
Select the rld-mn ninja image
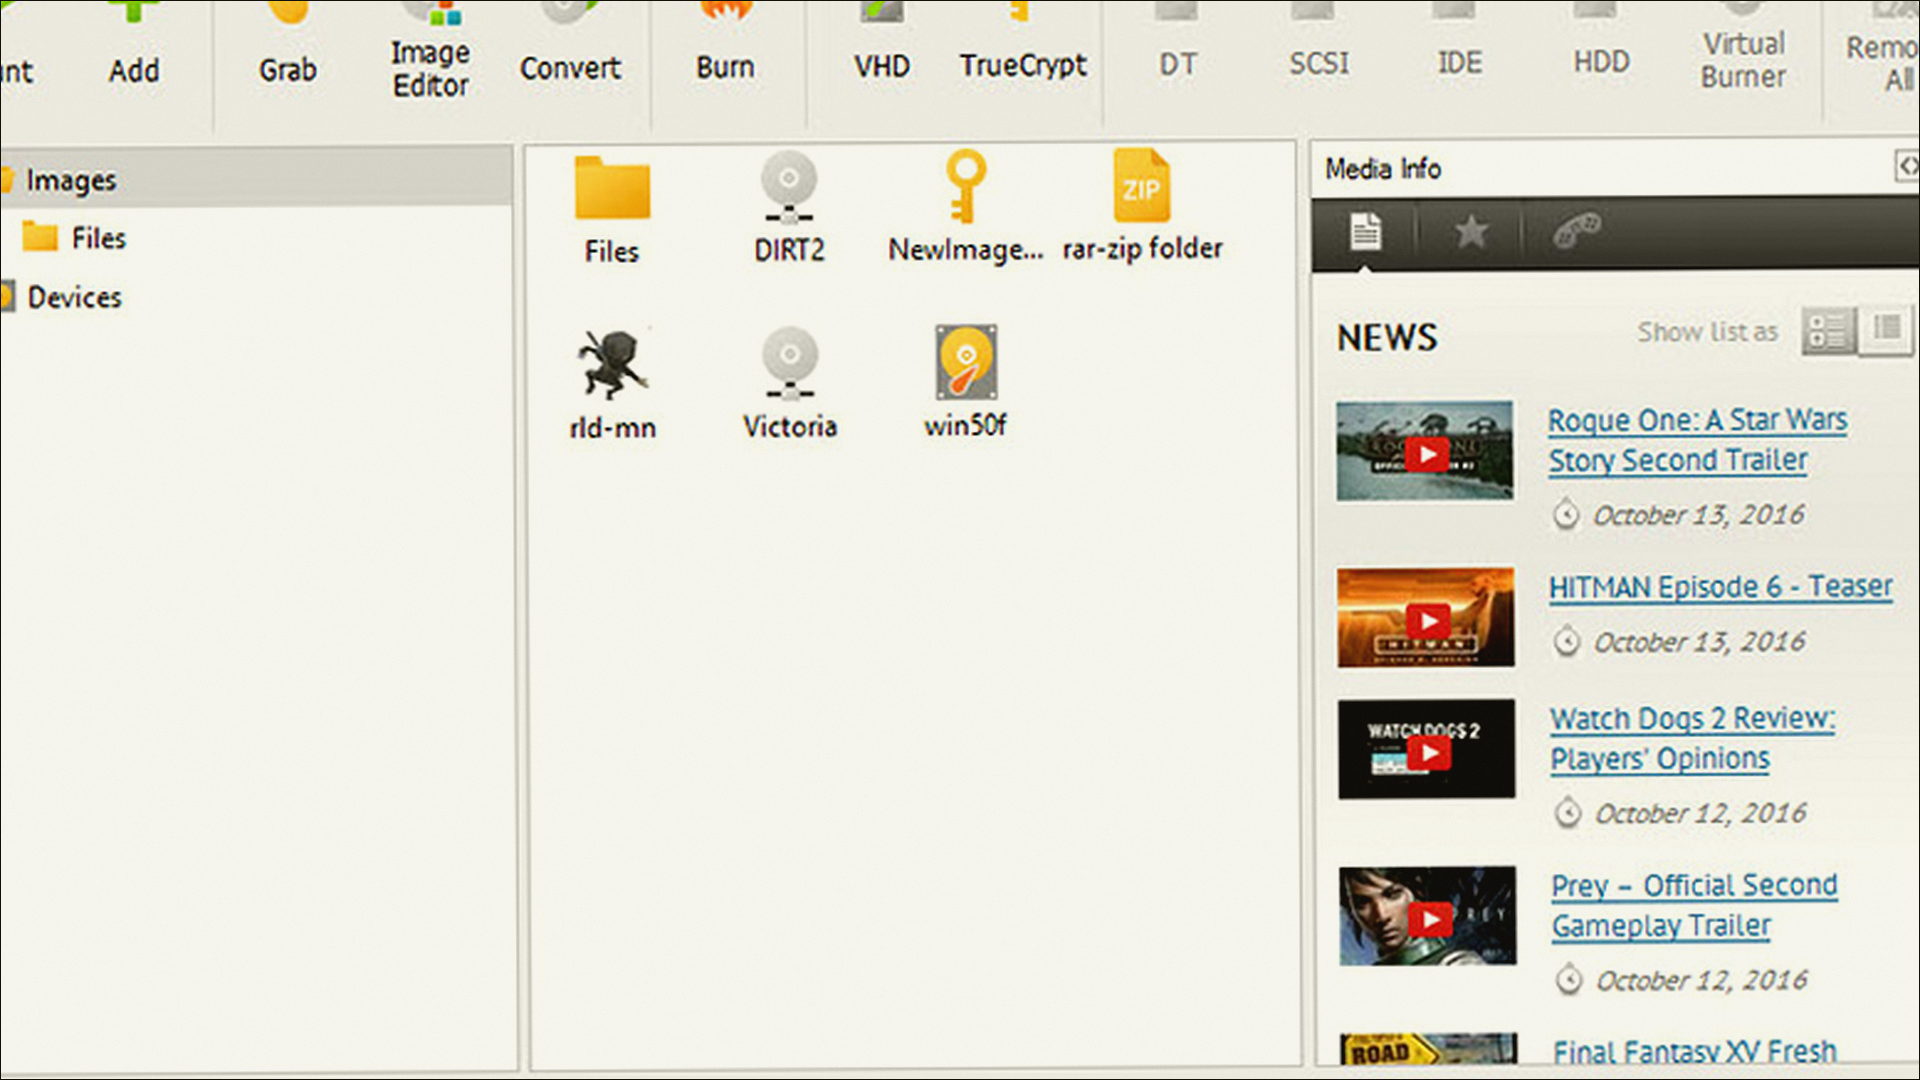coord(613,385)
